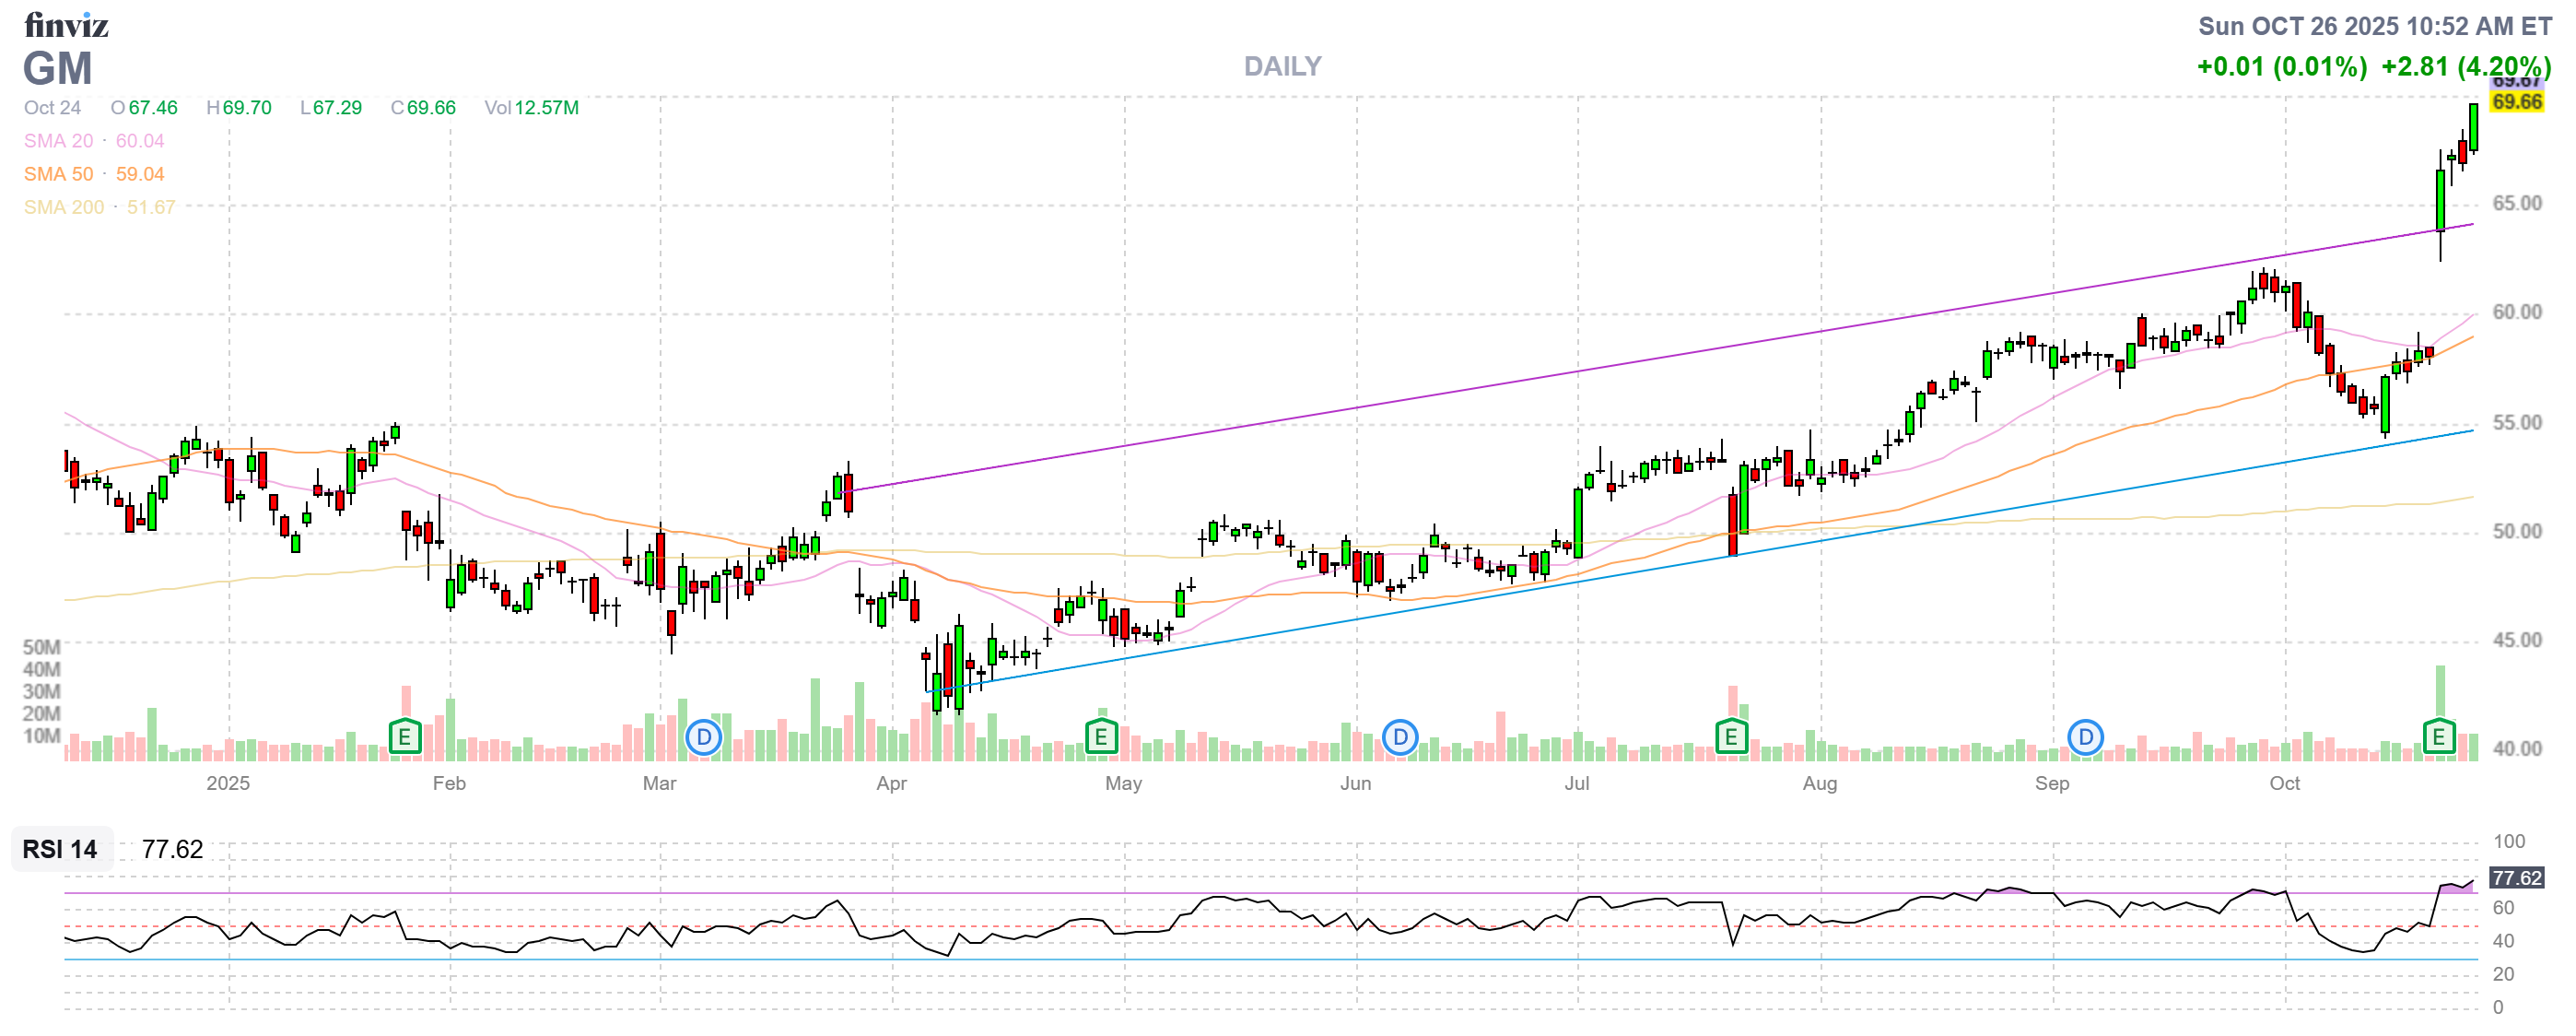2576x1036 pixels.
Task: Click the late-April earnings E marker
Action: click(x=1100, y=738)
